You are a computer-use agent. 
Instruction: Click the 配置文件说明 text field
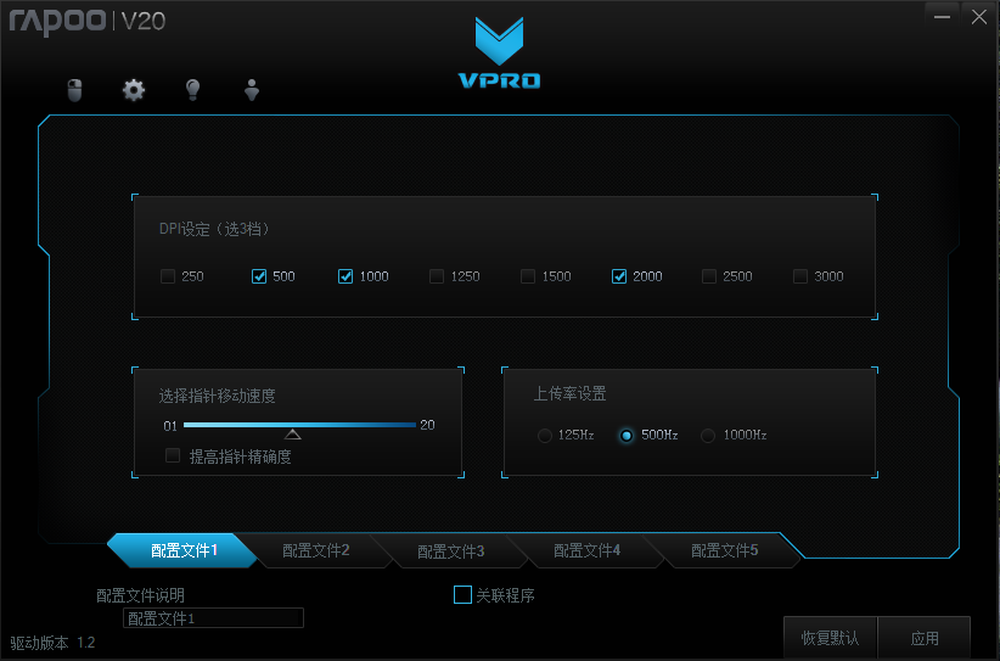coord(213,618)
